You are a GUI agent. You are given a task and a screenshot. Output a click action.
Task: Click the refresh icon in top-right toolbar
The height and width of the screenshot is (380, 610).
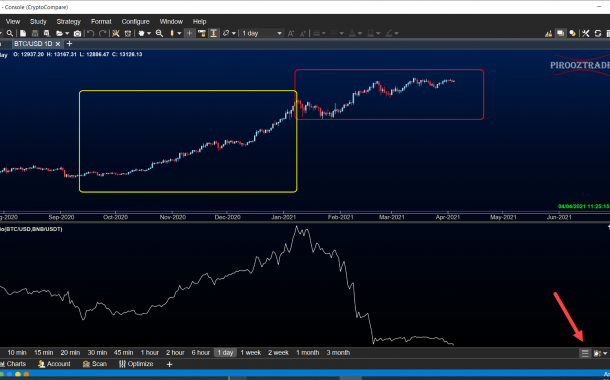598,33
